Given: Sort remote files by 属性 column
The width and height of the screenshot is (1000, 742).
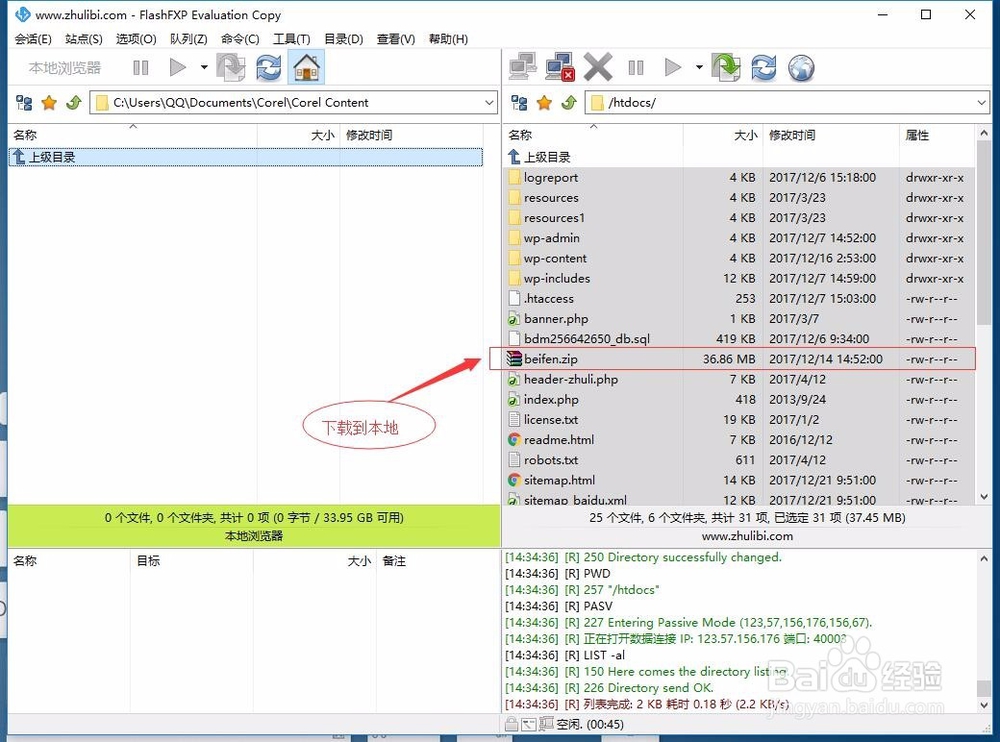Looking at the screenshot, I should (x=937, y=135).
